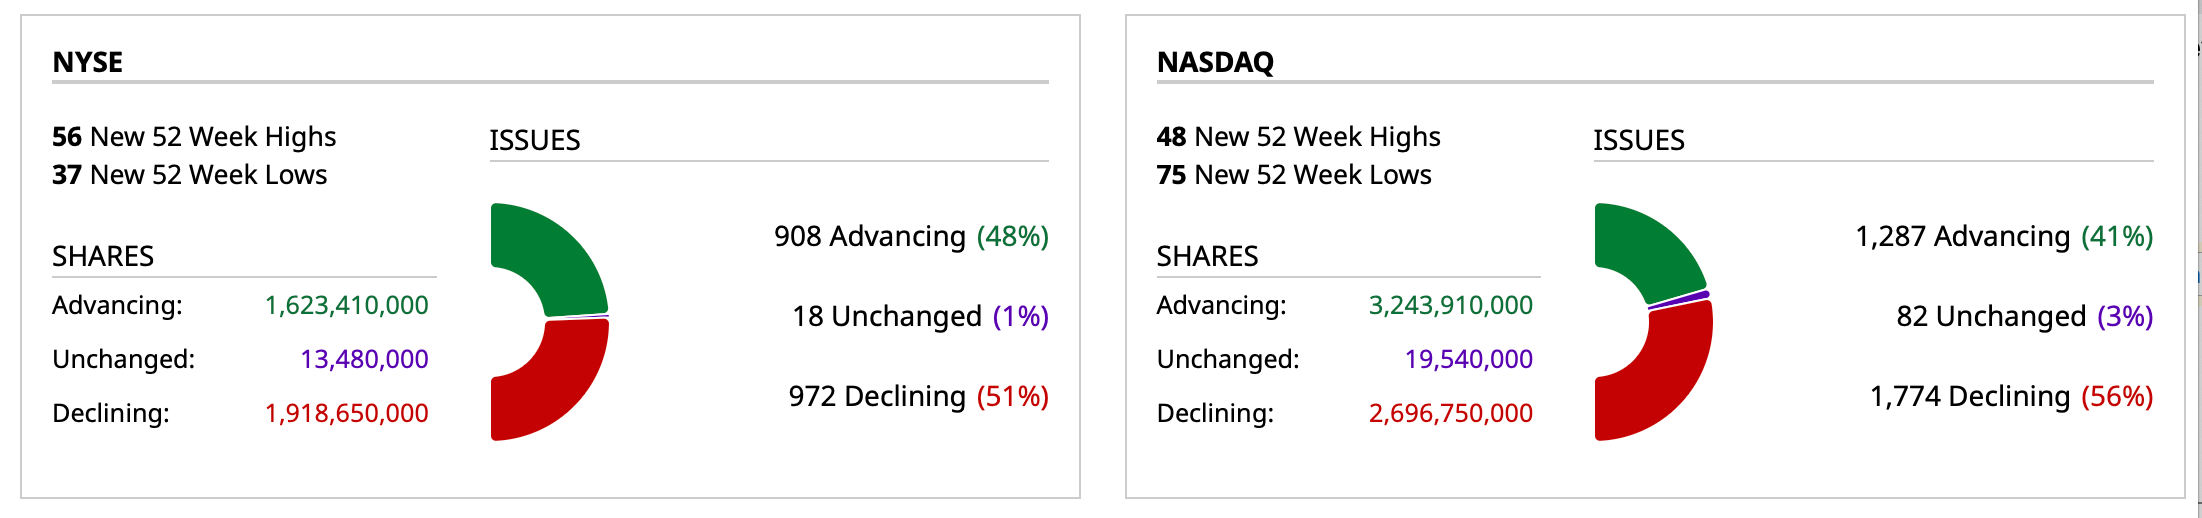Click the 972 Declining (51%) issues label
The height and width of the screenshot is (518, 2202).
(x=918, y=396)
